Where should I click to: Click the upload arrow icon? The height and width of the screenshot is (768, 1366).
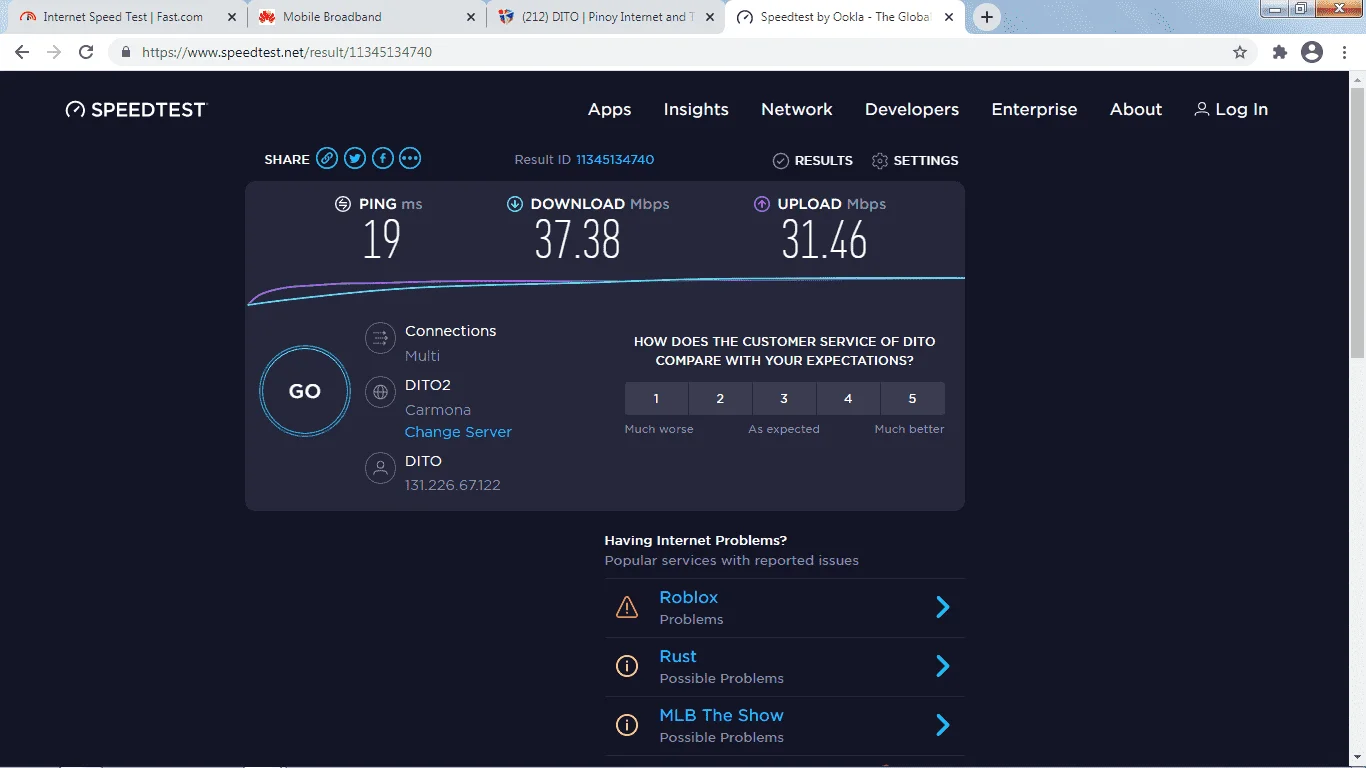tap(762, 204)
